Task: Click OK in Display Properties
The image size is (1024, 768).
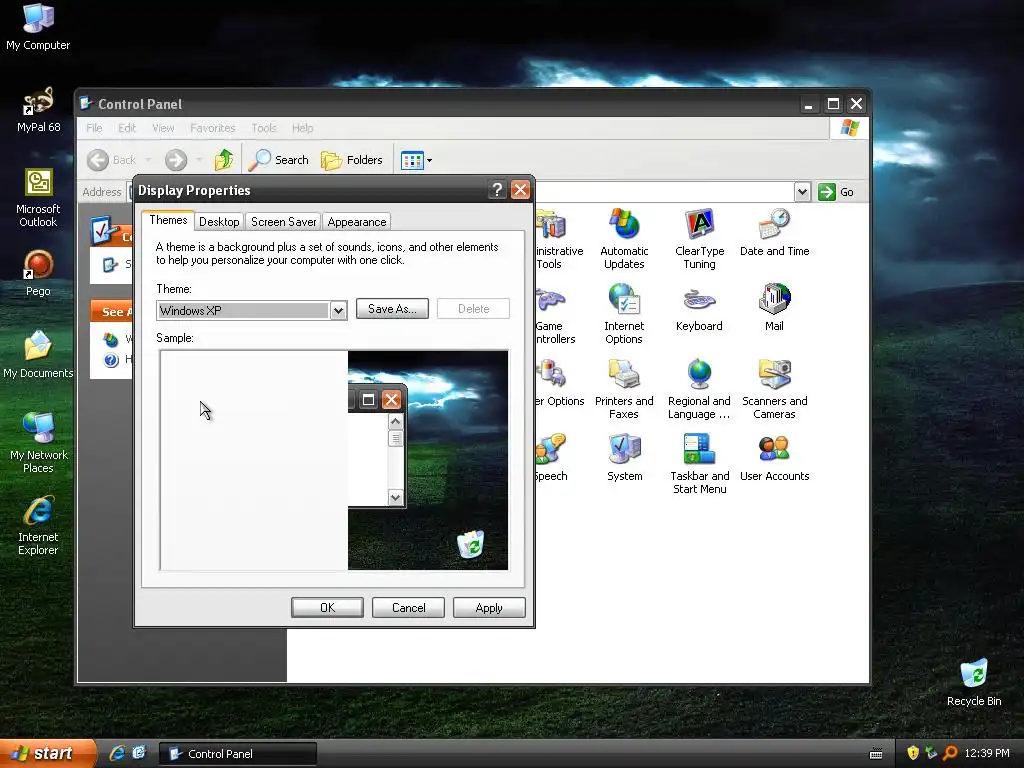Action: point(327,607)
